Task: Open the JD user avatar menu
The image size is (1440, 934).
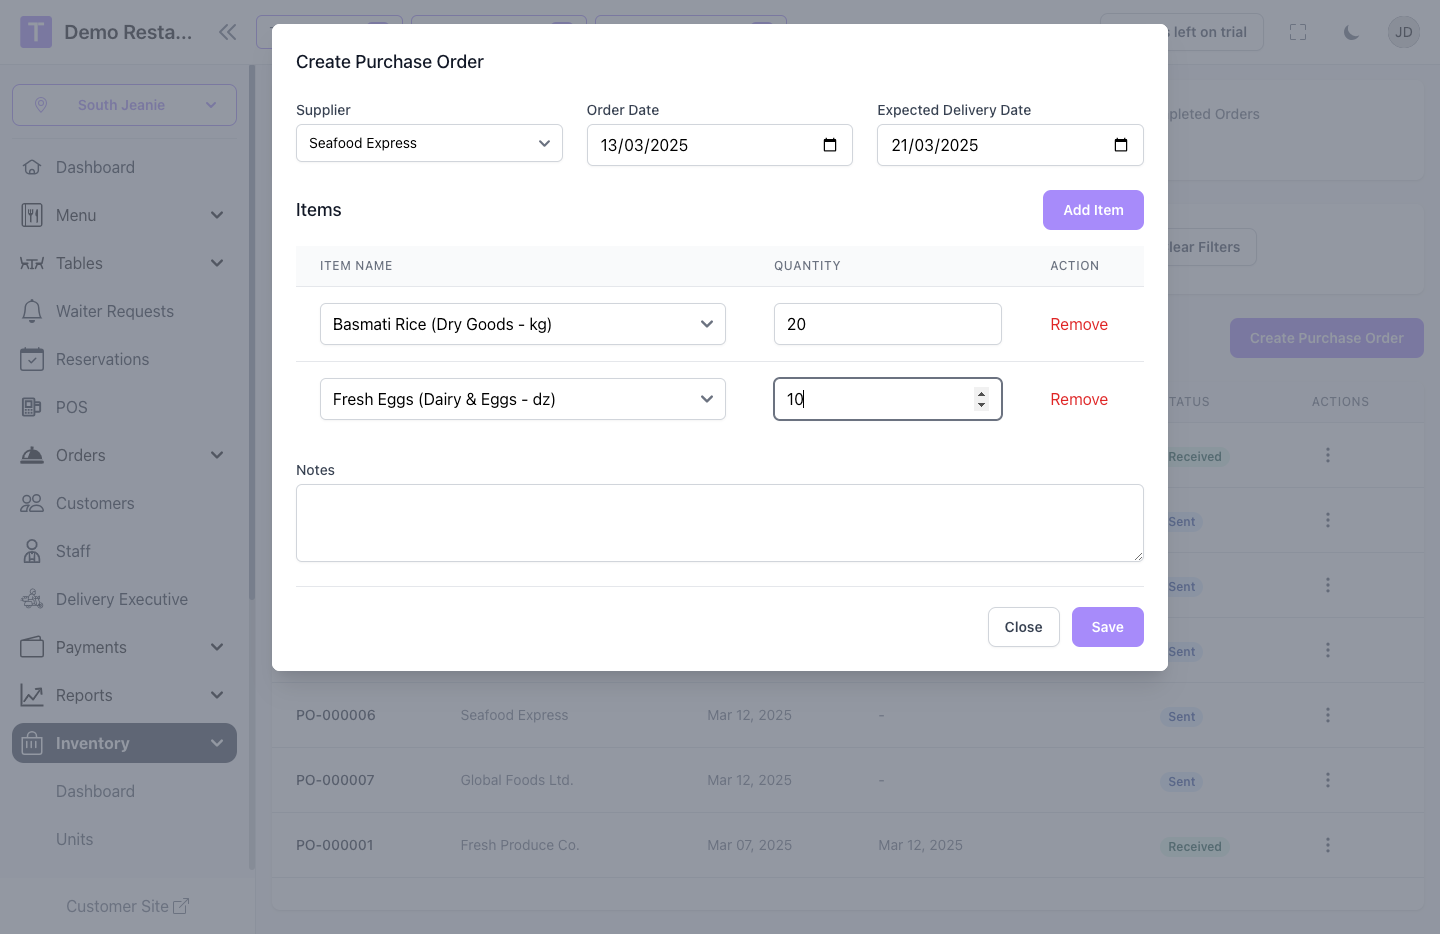Action: 1404,32
